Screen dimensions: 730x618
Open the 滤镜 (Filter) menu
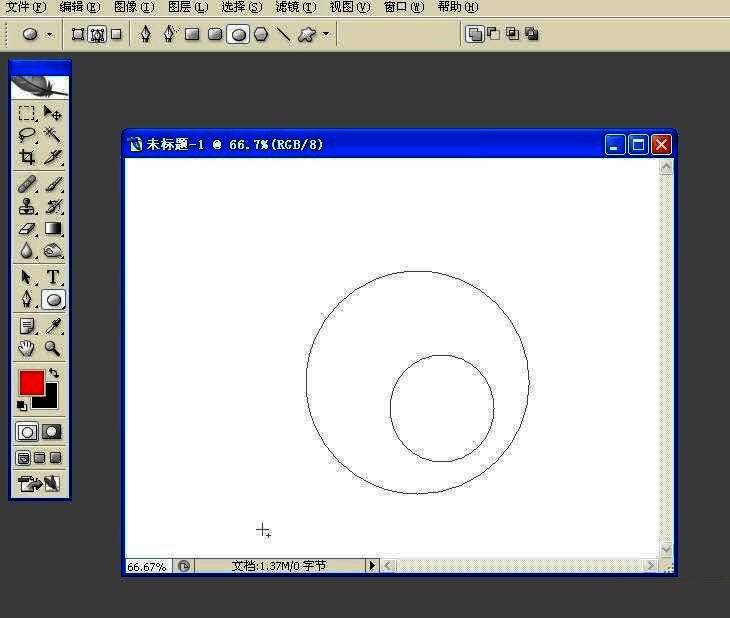click(295, 7)
